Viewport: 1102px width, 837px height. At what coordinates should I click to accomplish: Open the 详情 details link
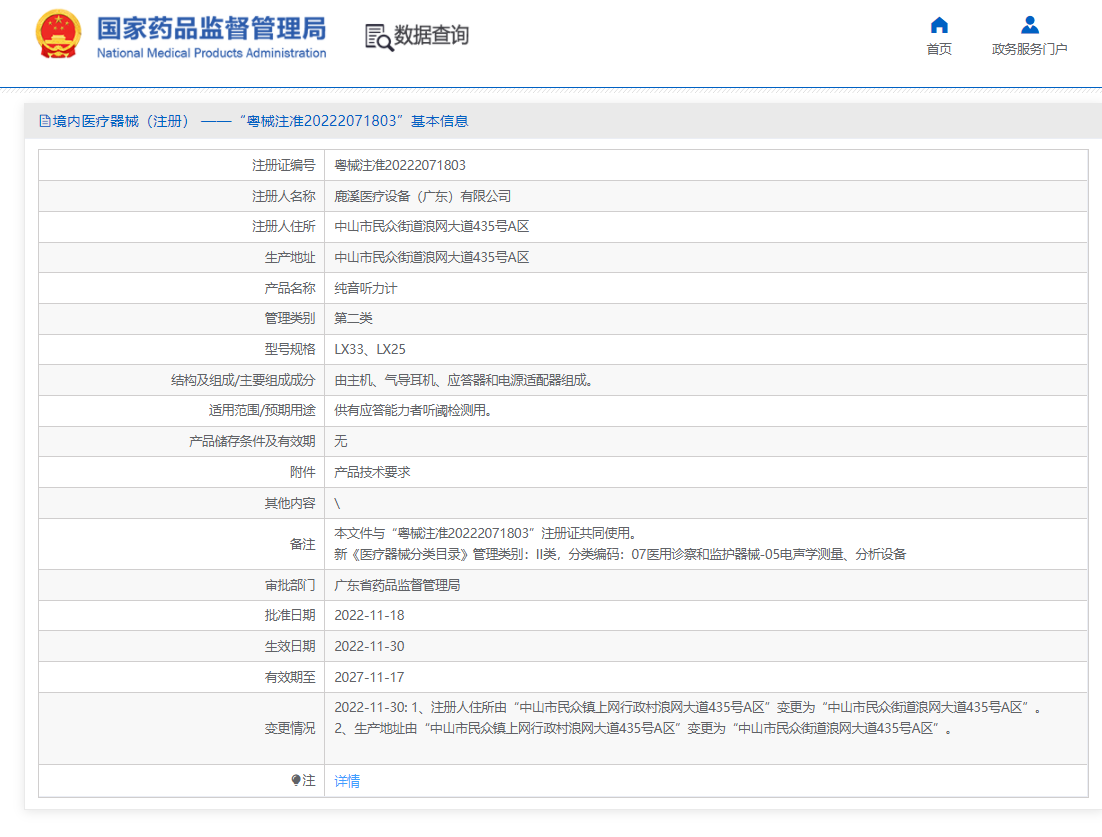(348, 781)
